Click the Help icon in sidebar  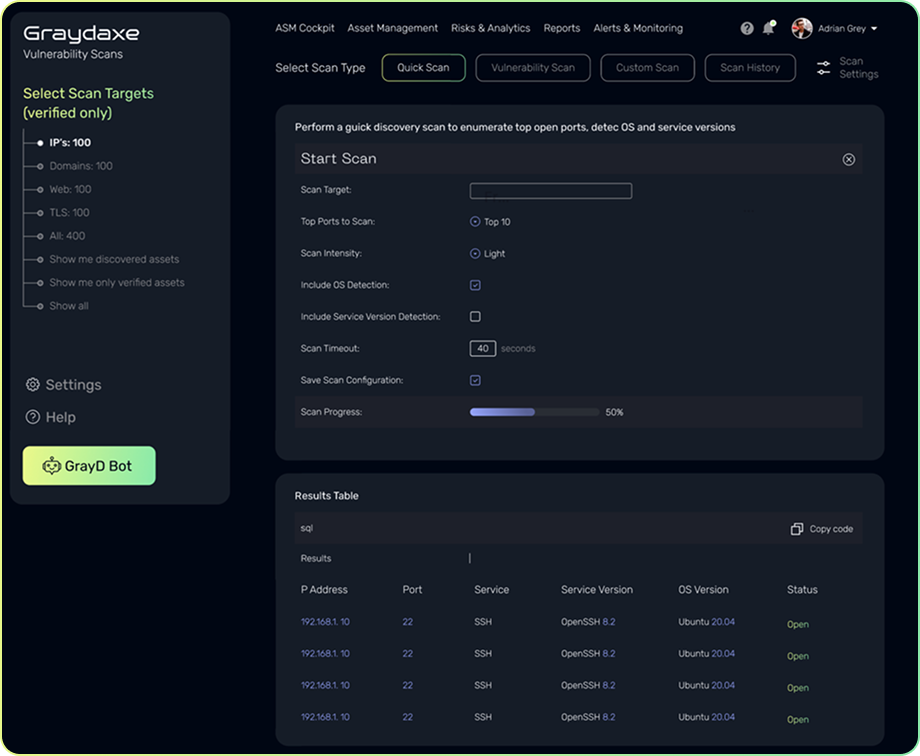[33, 417]
